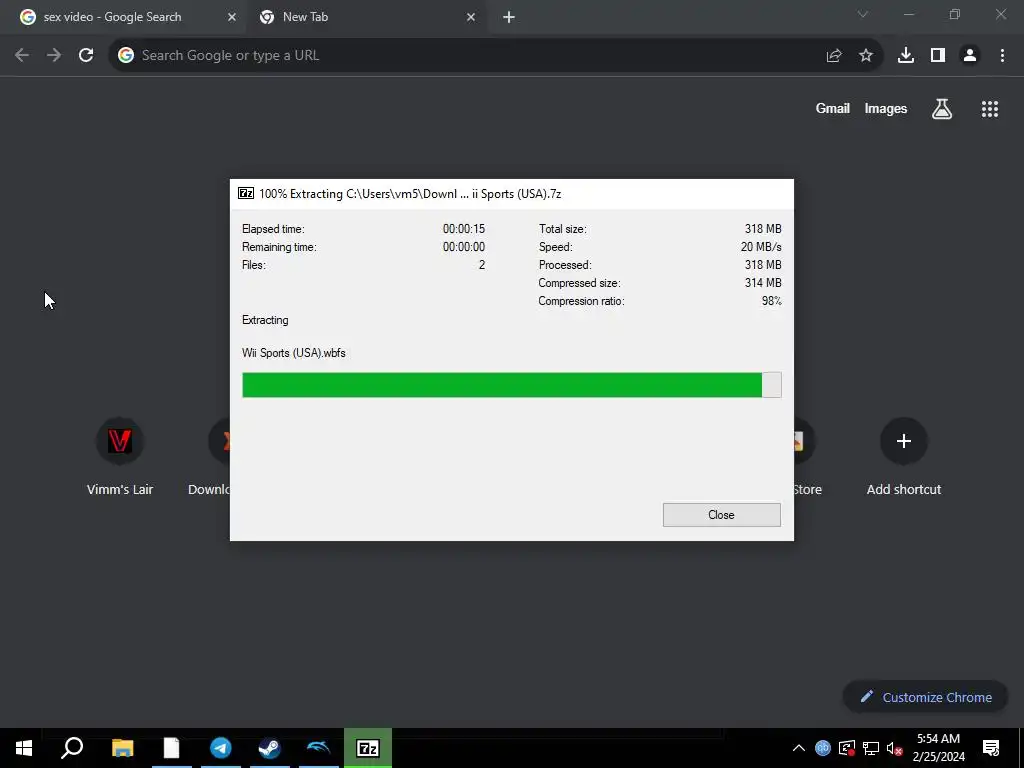The height and width of the screenshot is (768, 1024).
Task: Open Chrome downloads panel
Action: click(x=906, y=56)
